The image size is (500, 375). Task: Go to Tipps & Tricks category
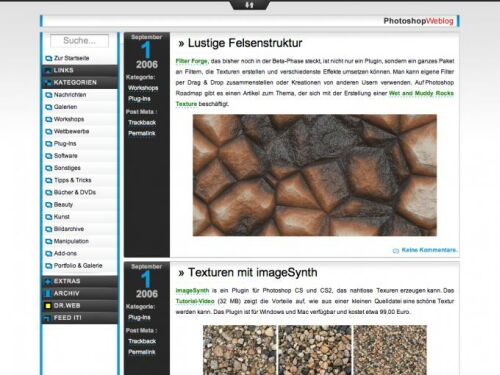click(73, 180)
